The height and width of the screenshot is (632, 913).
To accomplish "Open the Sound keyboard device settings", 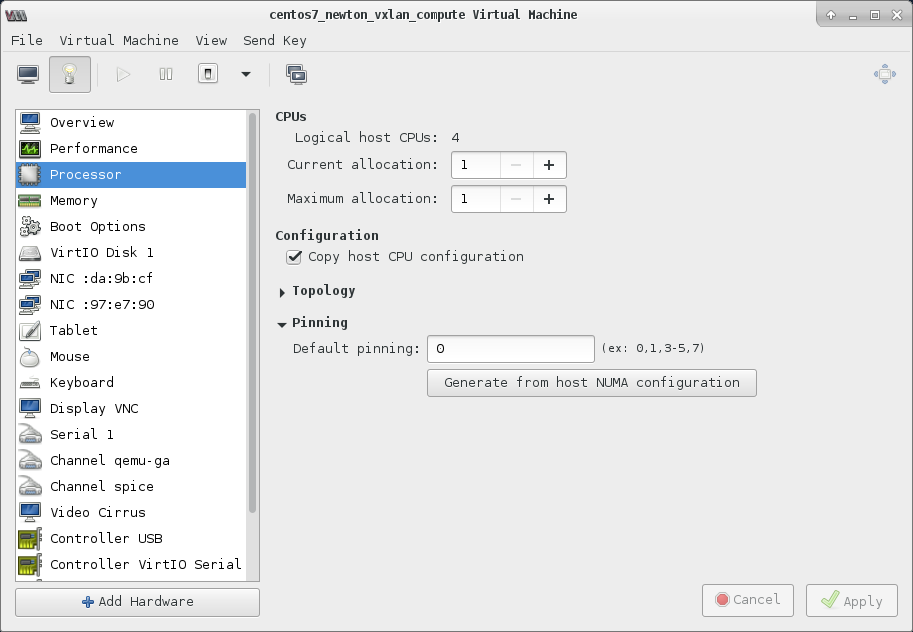I will [80, 382].
